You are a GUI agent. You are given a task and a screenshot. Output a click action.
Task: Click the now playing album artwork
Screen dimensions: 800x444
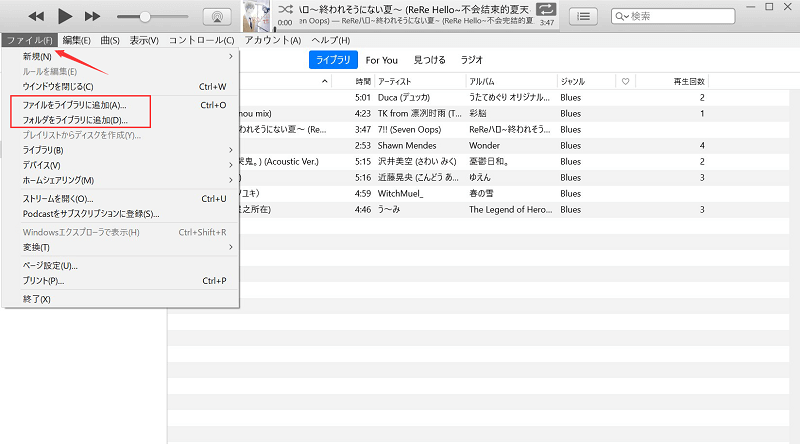click(258, 16)
